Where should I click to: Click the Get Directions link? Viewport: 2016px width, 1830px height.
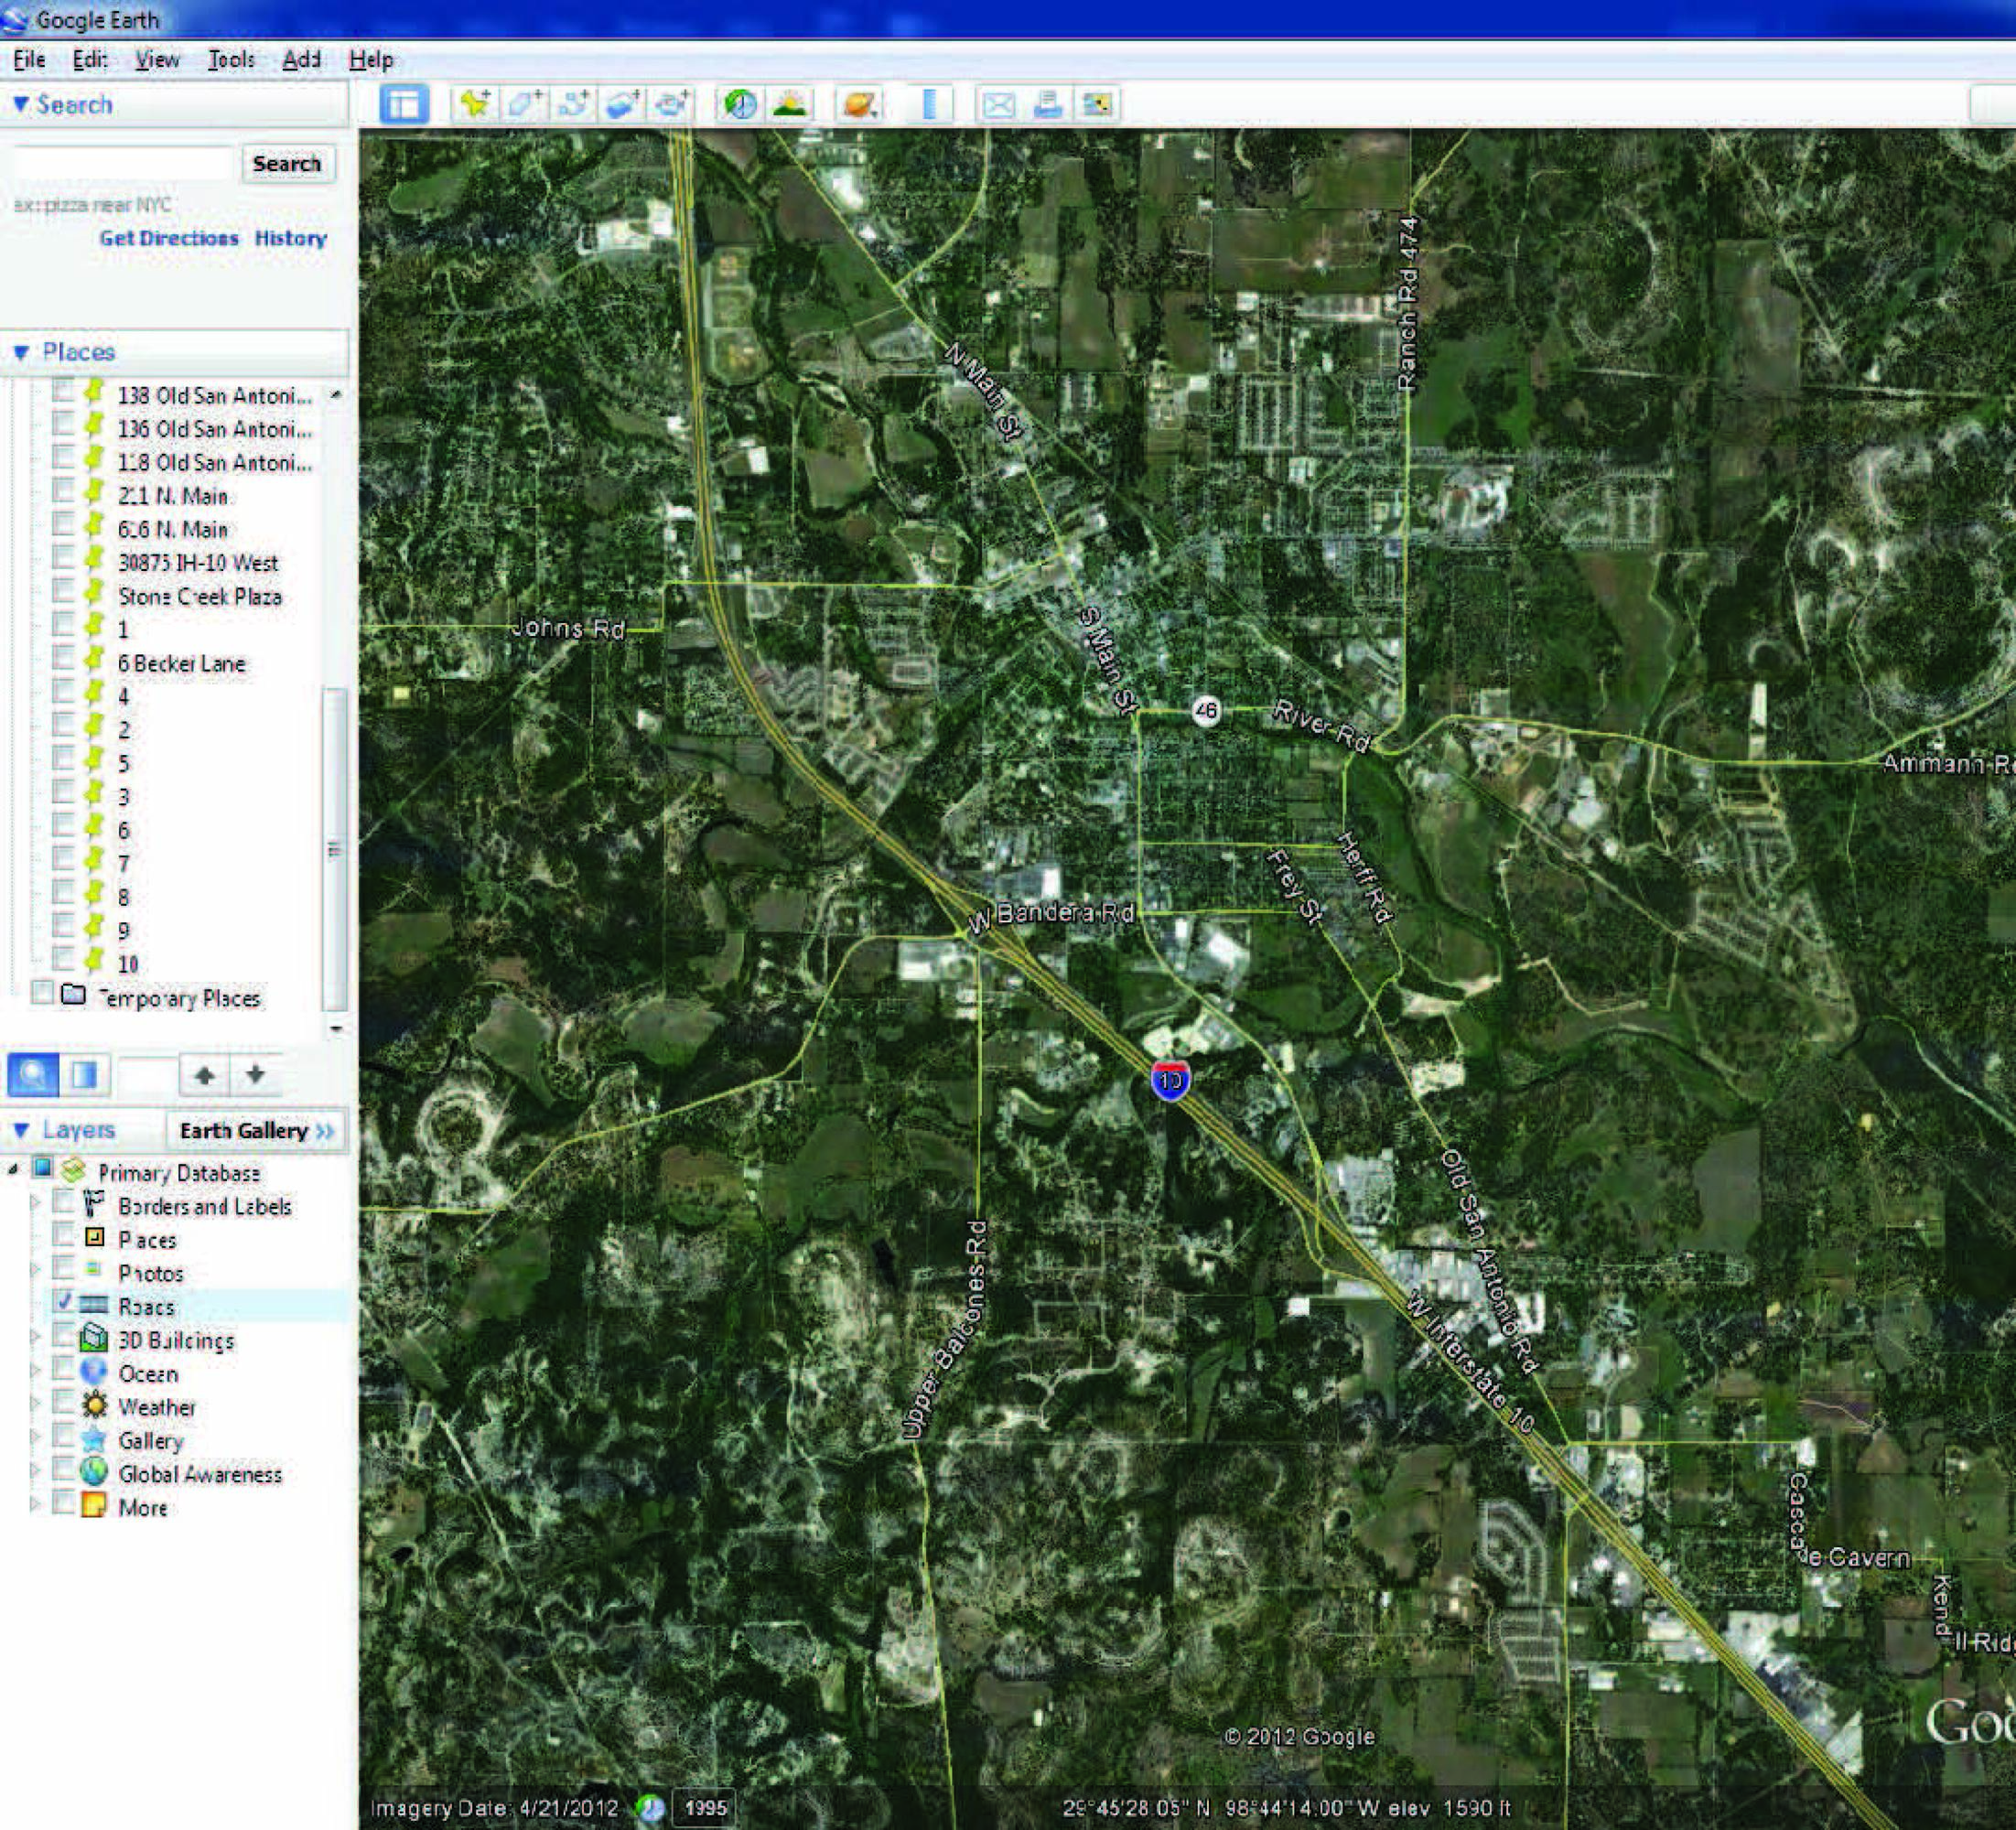168,238
